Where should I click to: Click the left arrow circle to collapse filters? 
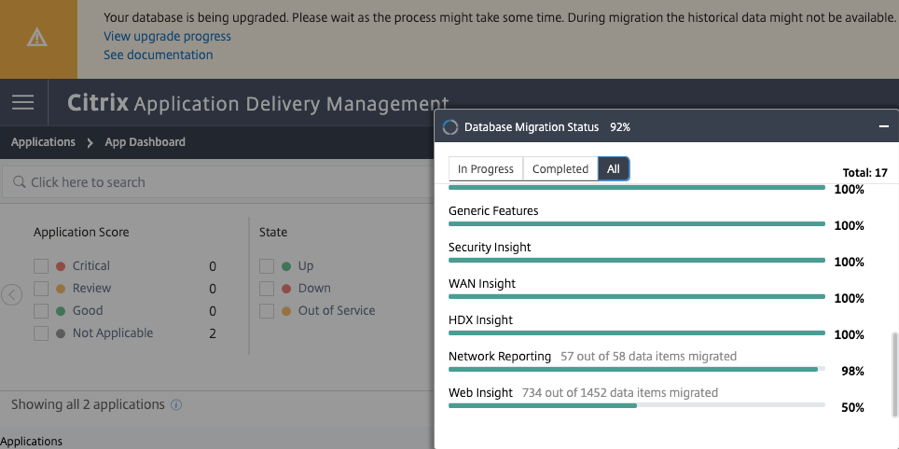point(11,295)
